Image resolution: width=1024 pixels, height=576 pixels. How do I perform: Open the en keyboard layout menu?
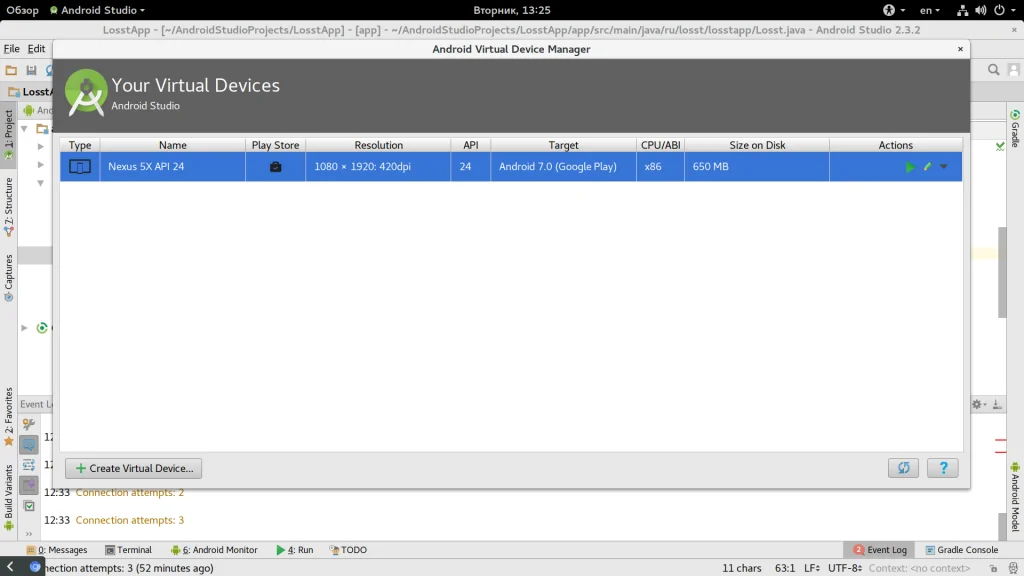pos(929,10)
